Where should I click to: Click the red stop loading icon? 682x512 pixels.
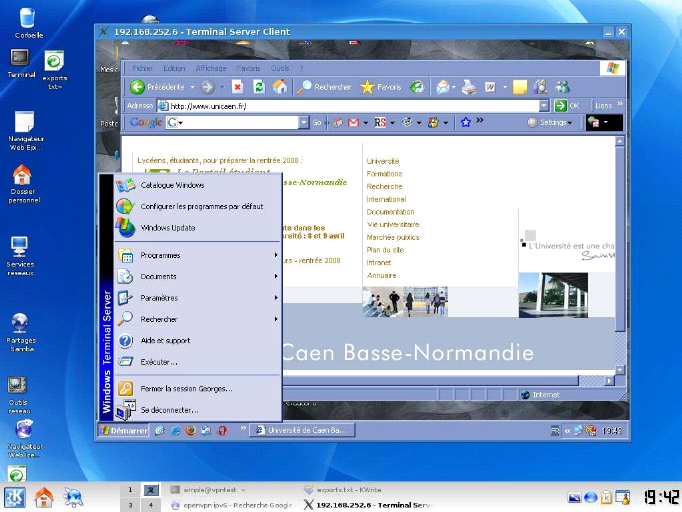[x=237, y=87]
